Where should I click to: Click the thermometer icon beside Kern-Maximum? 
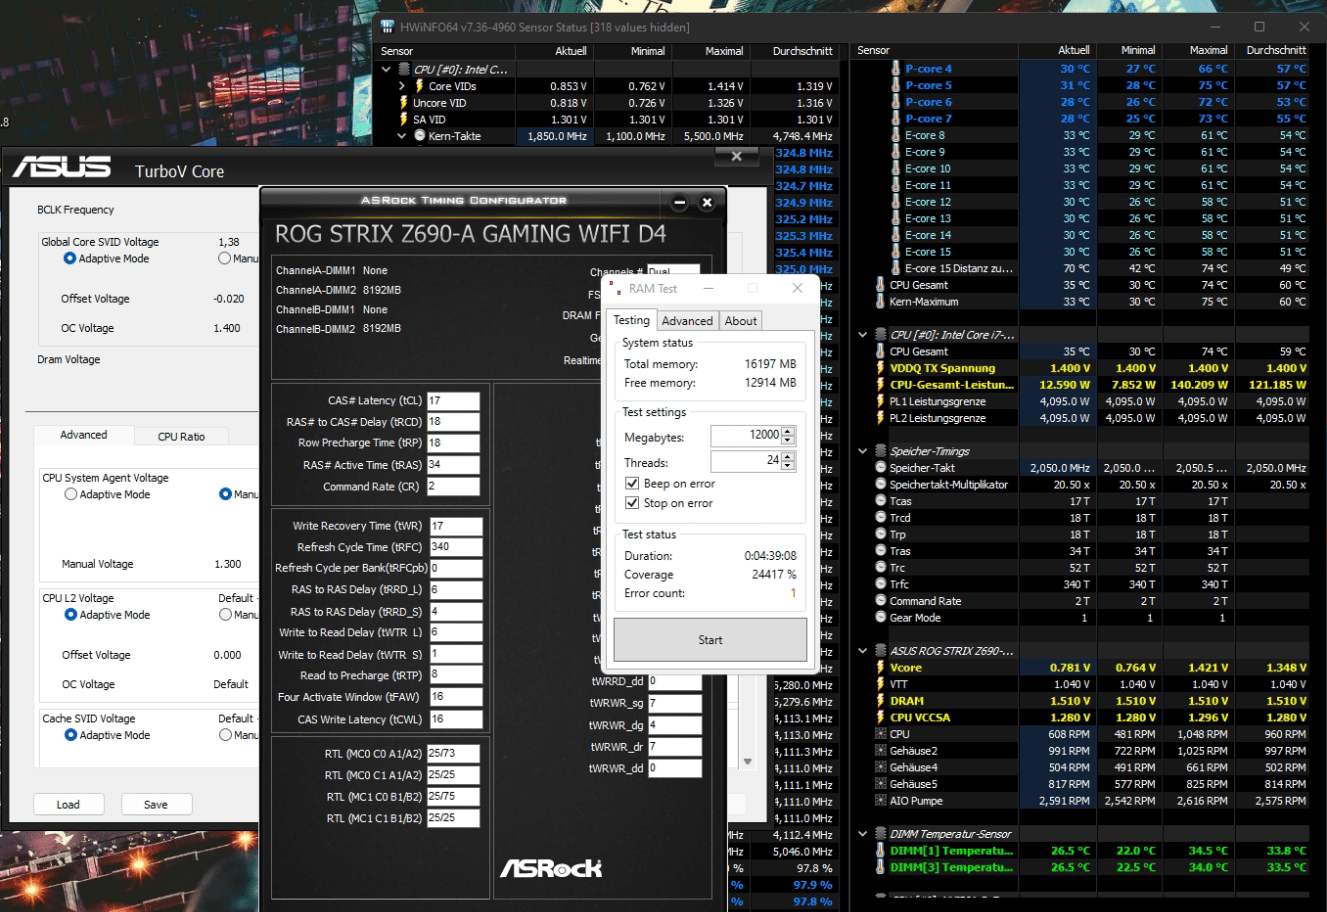(x=880, y=301)
